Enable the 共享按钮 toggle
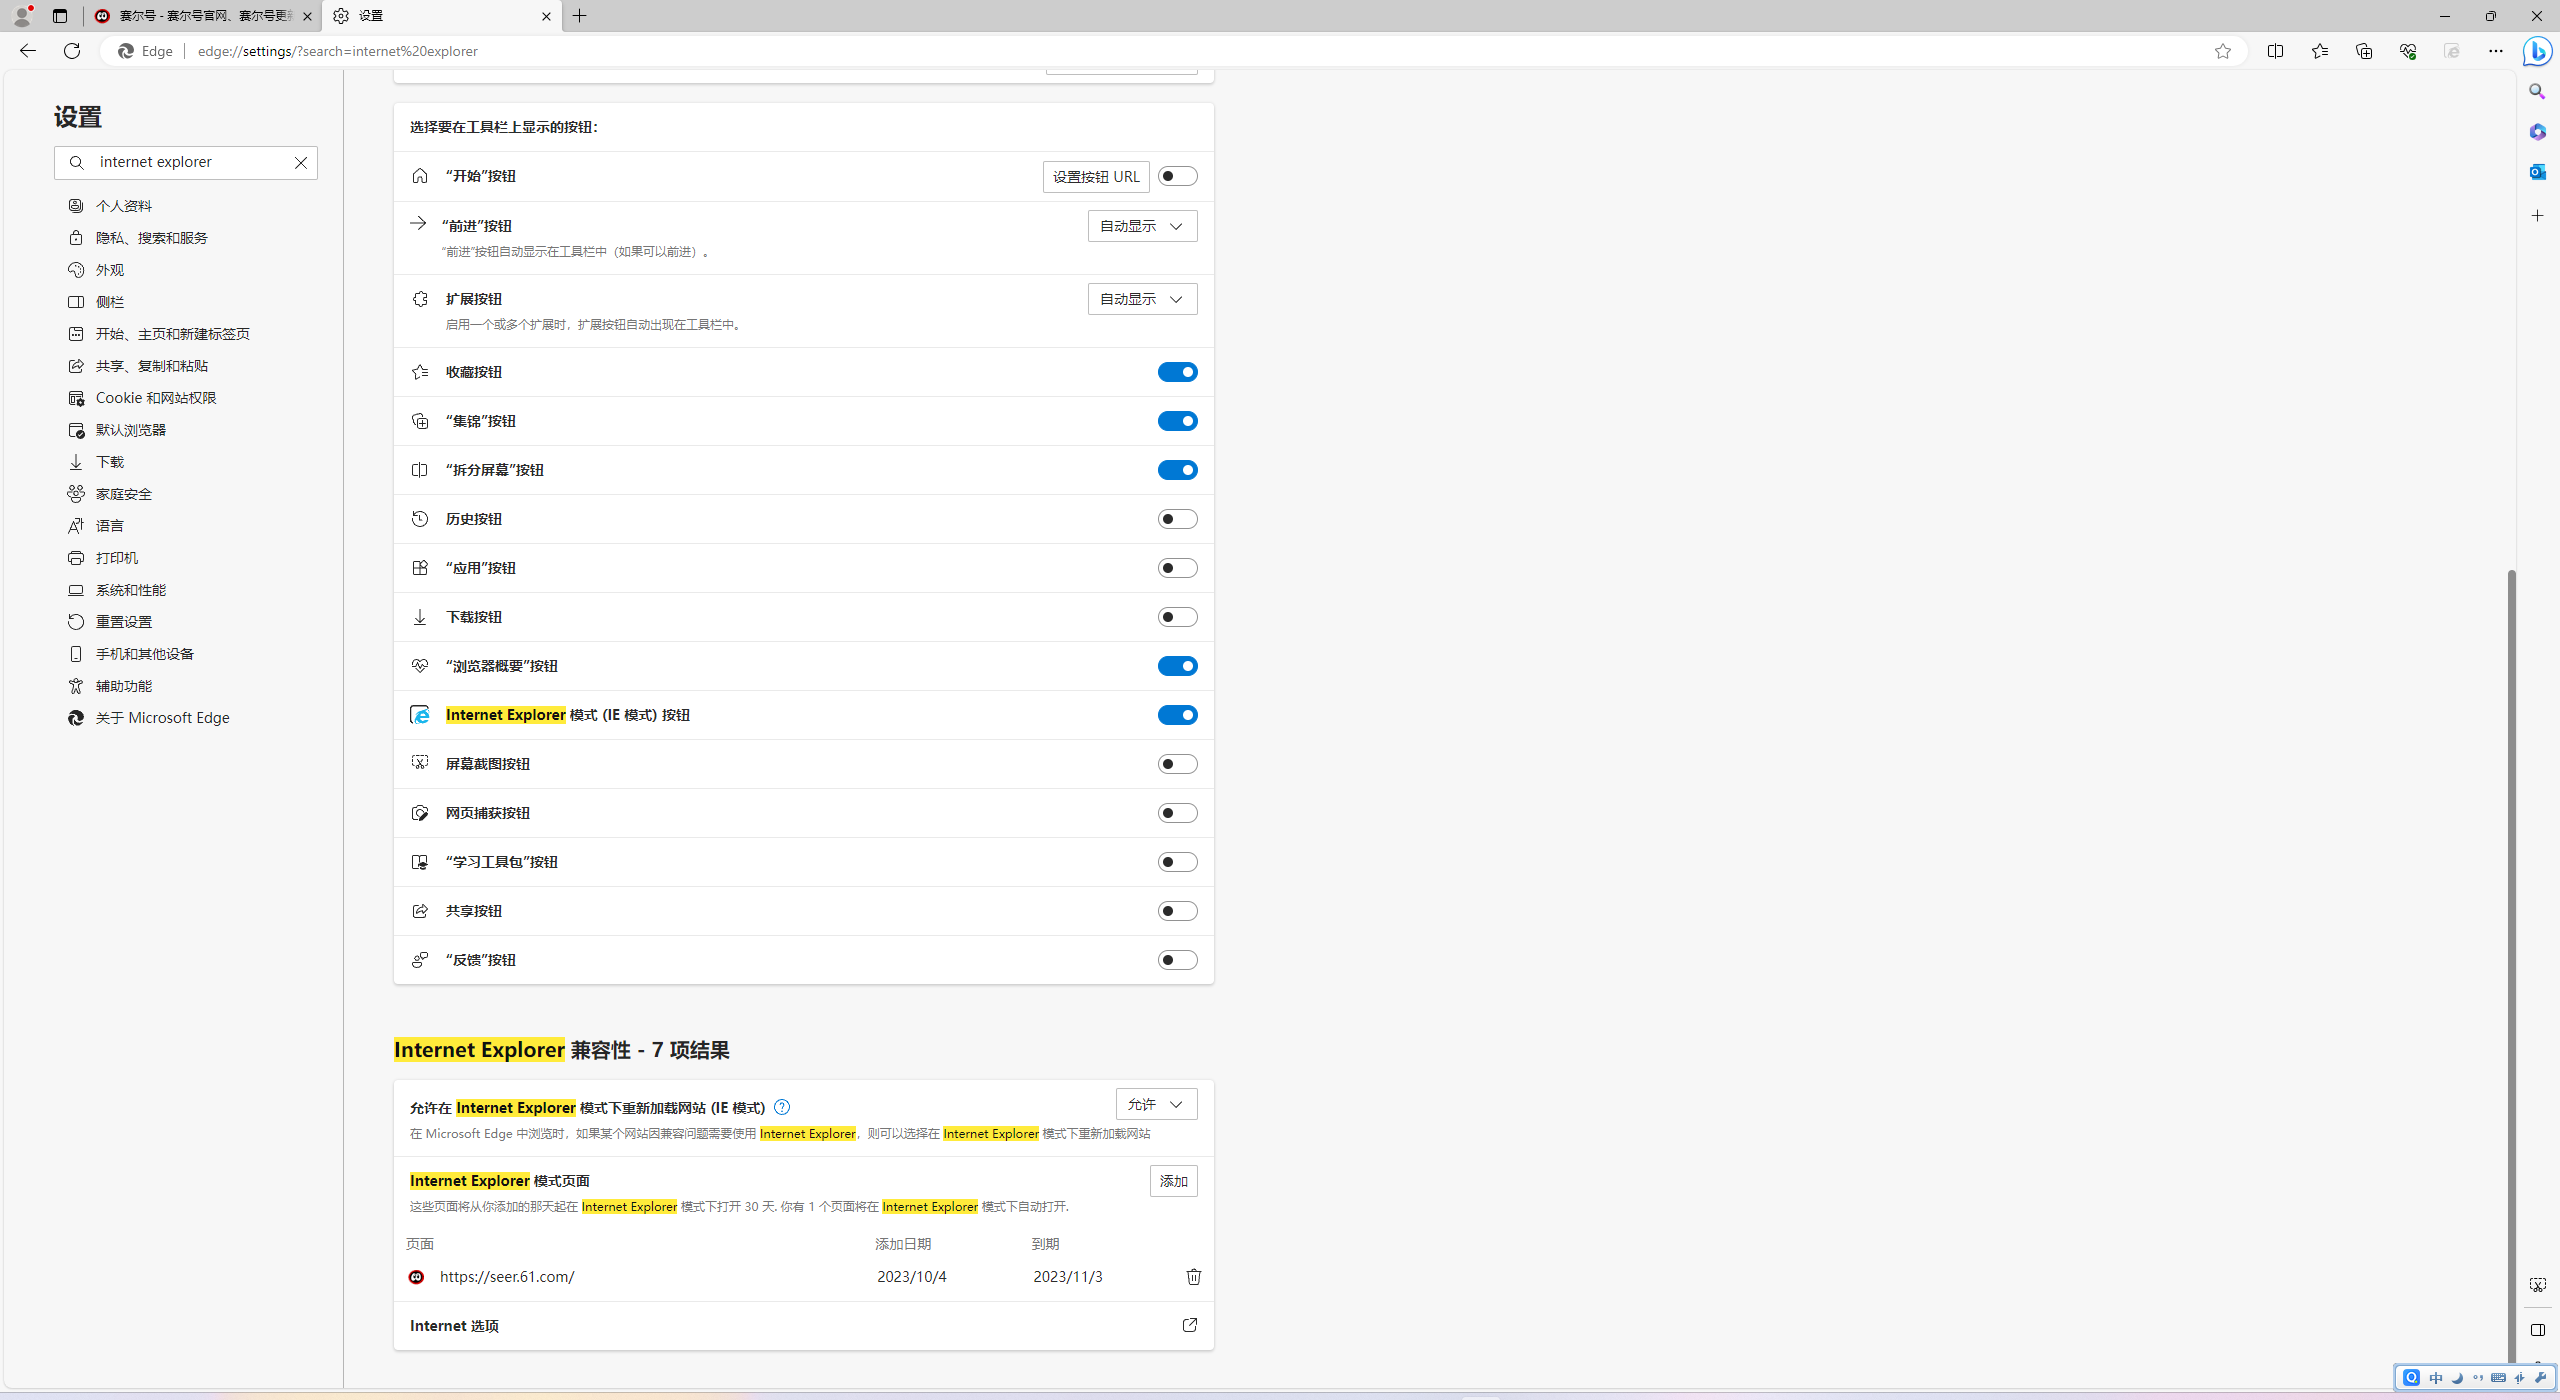This screenshot has height=1400, width=2560. click(1177, 911)
